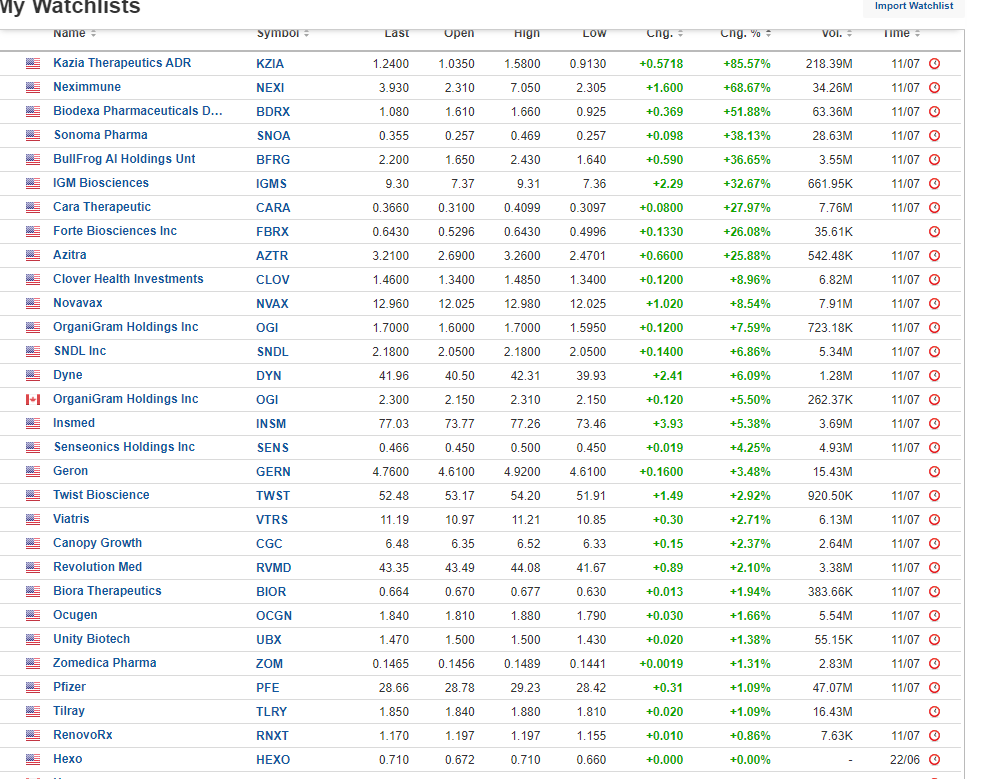
Task: Click the clock icon in Hexo row
Action: click(x=934, y=760)
